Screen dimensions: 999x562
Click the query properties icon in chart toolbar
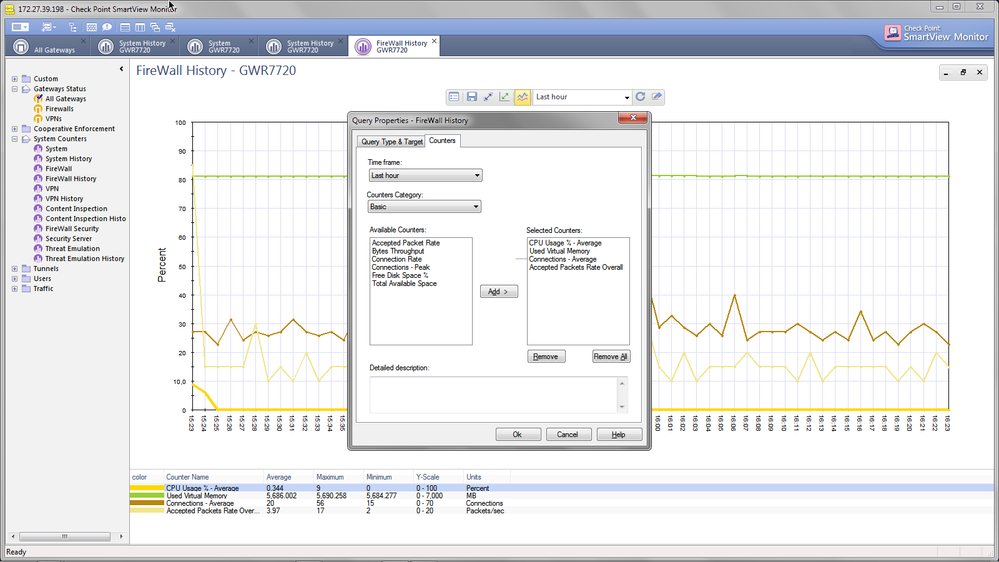tap(454, 97)
